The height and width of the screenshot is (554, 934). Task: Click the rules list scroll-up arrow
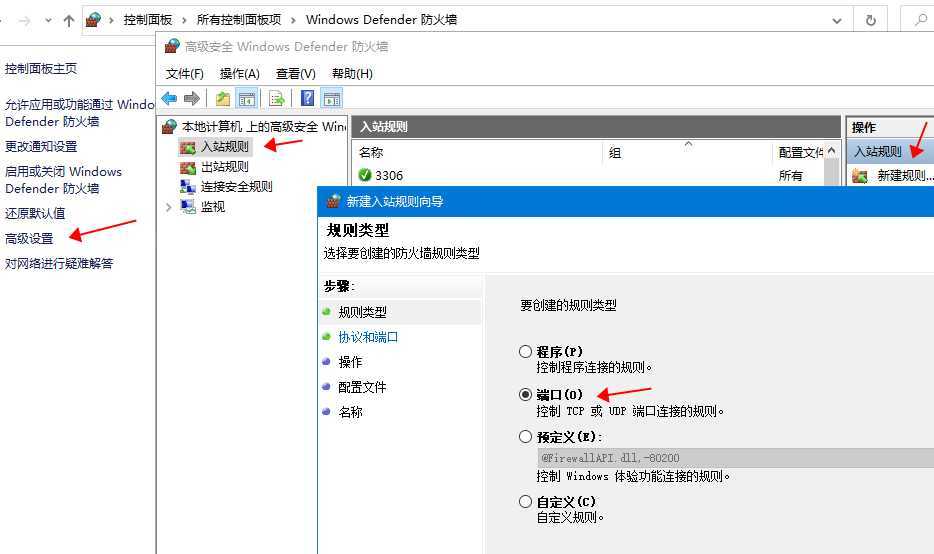point(832,151)
